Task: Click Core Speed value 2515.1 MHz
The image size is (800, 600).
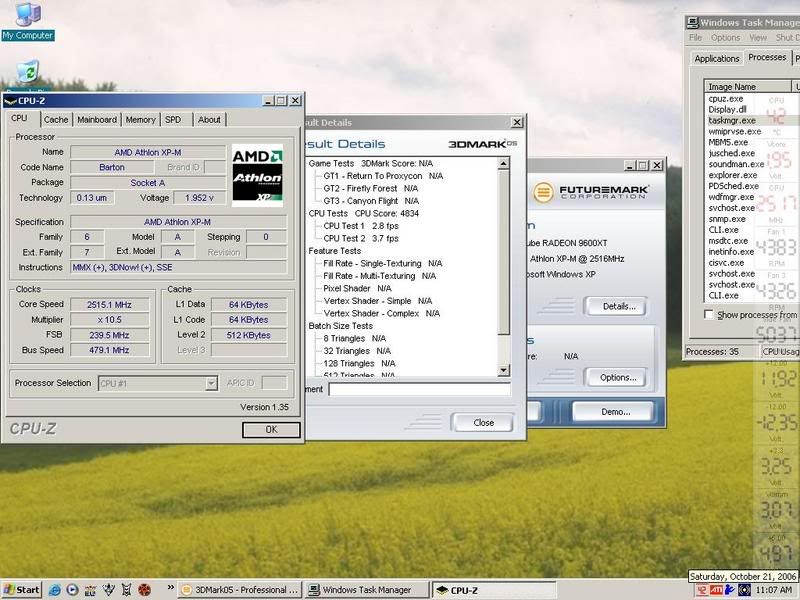Action: point(109,305)
